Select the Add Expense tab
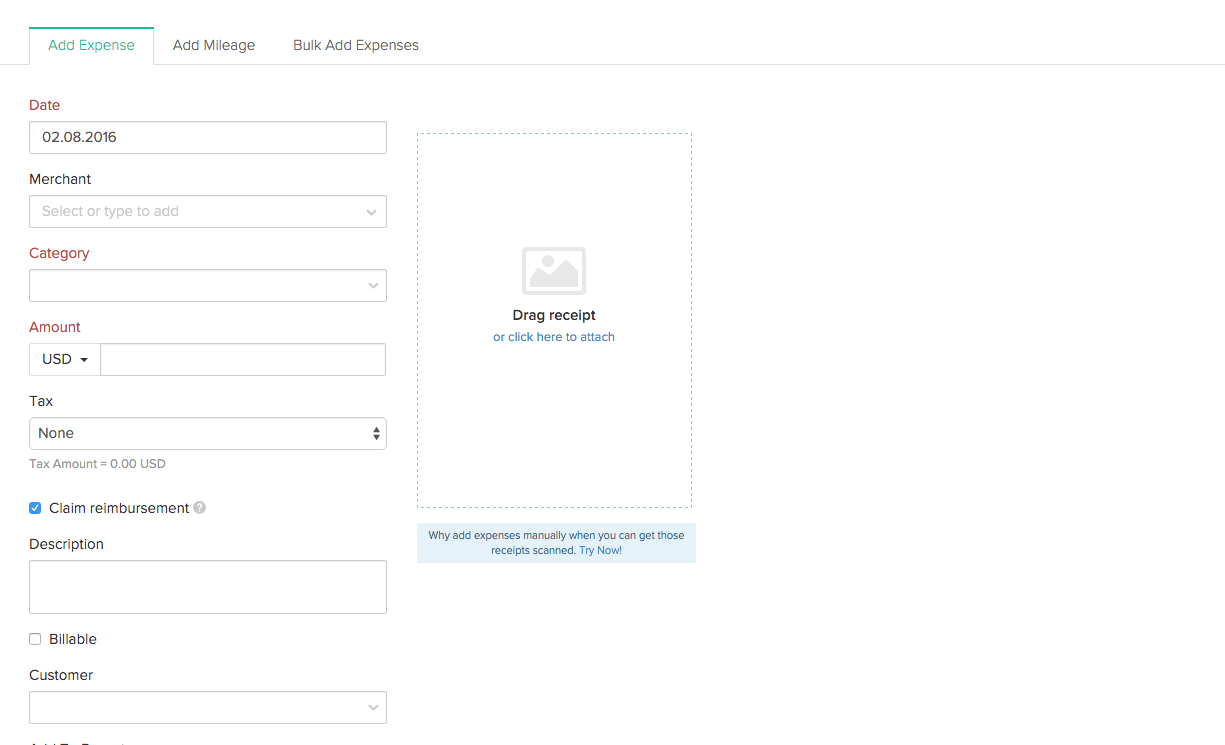Screen dimensions: 1225x745 [91, 45]
